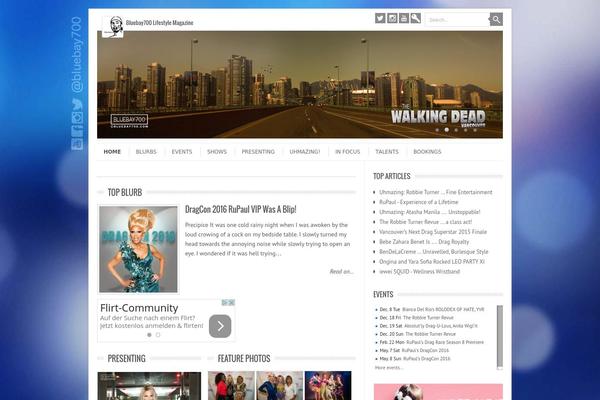Go to the HOME menu item
Image resolution: width=600 pixels, height=400 pixels.
click(x=112, y=152)
